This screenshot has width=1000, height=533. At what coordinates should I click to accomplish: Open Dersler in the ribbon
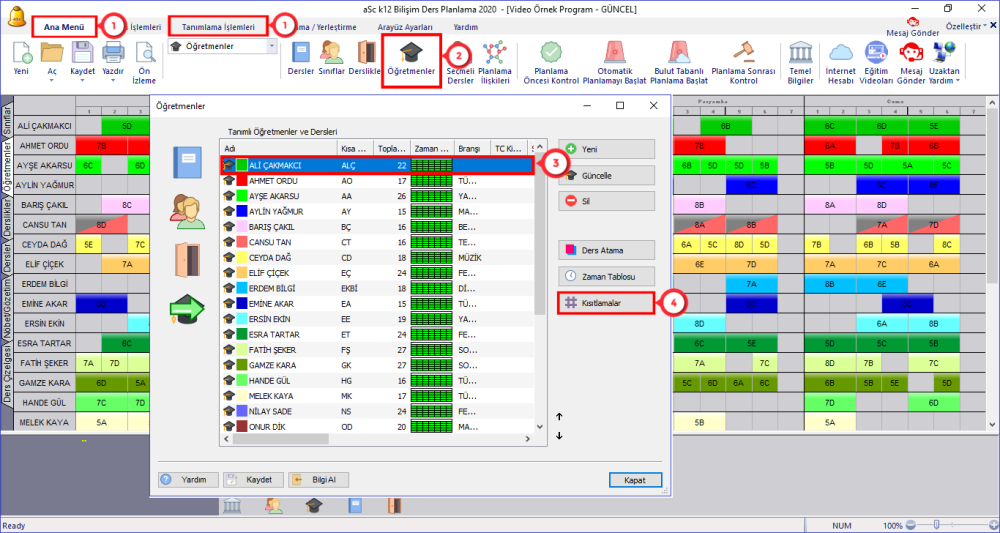(x=300, y=59)
